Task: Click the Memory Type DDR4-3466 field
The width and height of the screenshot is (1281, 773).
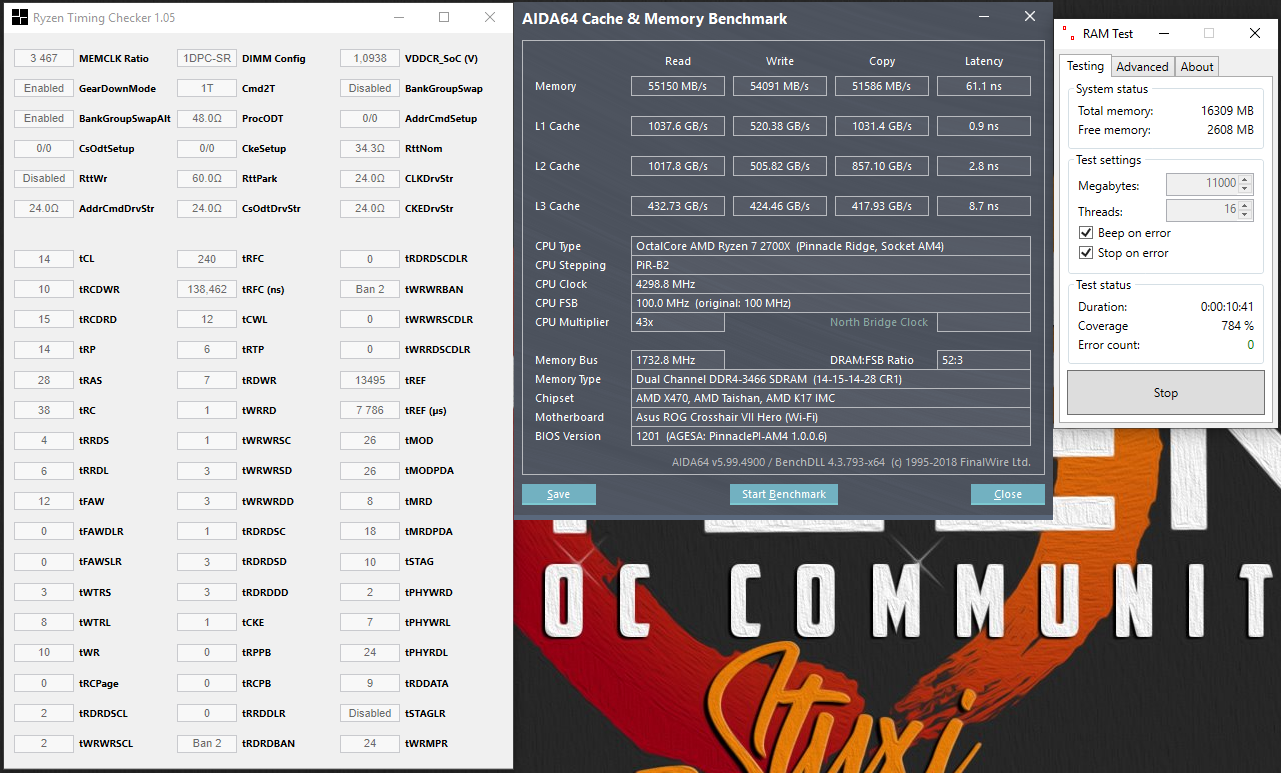Action: click(831, 379)
